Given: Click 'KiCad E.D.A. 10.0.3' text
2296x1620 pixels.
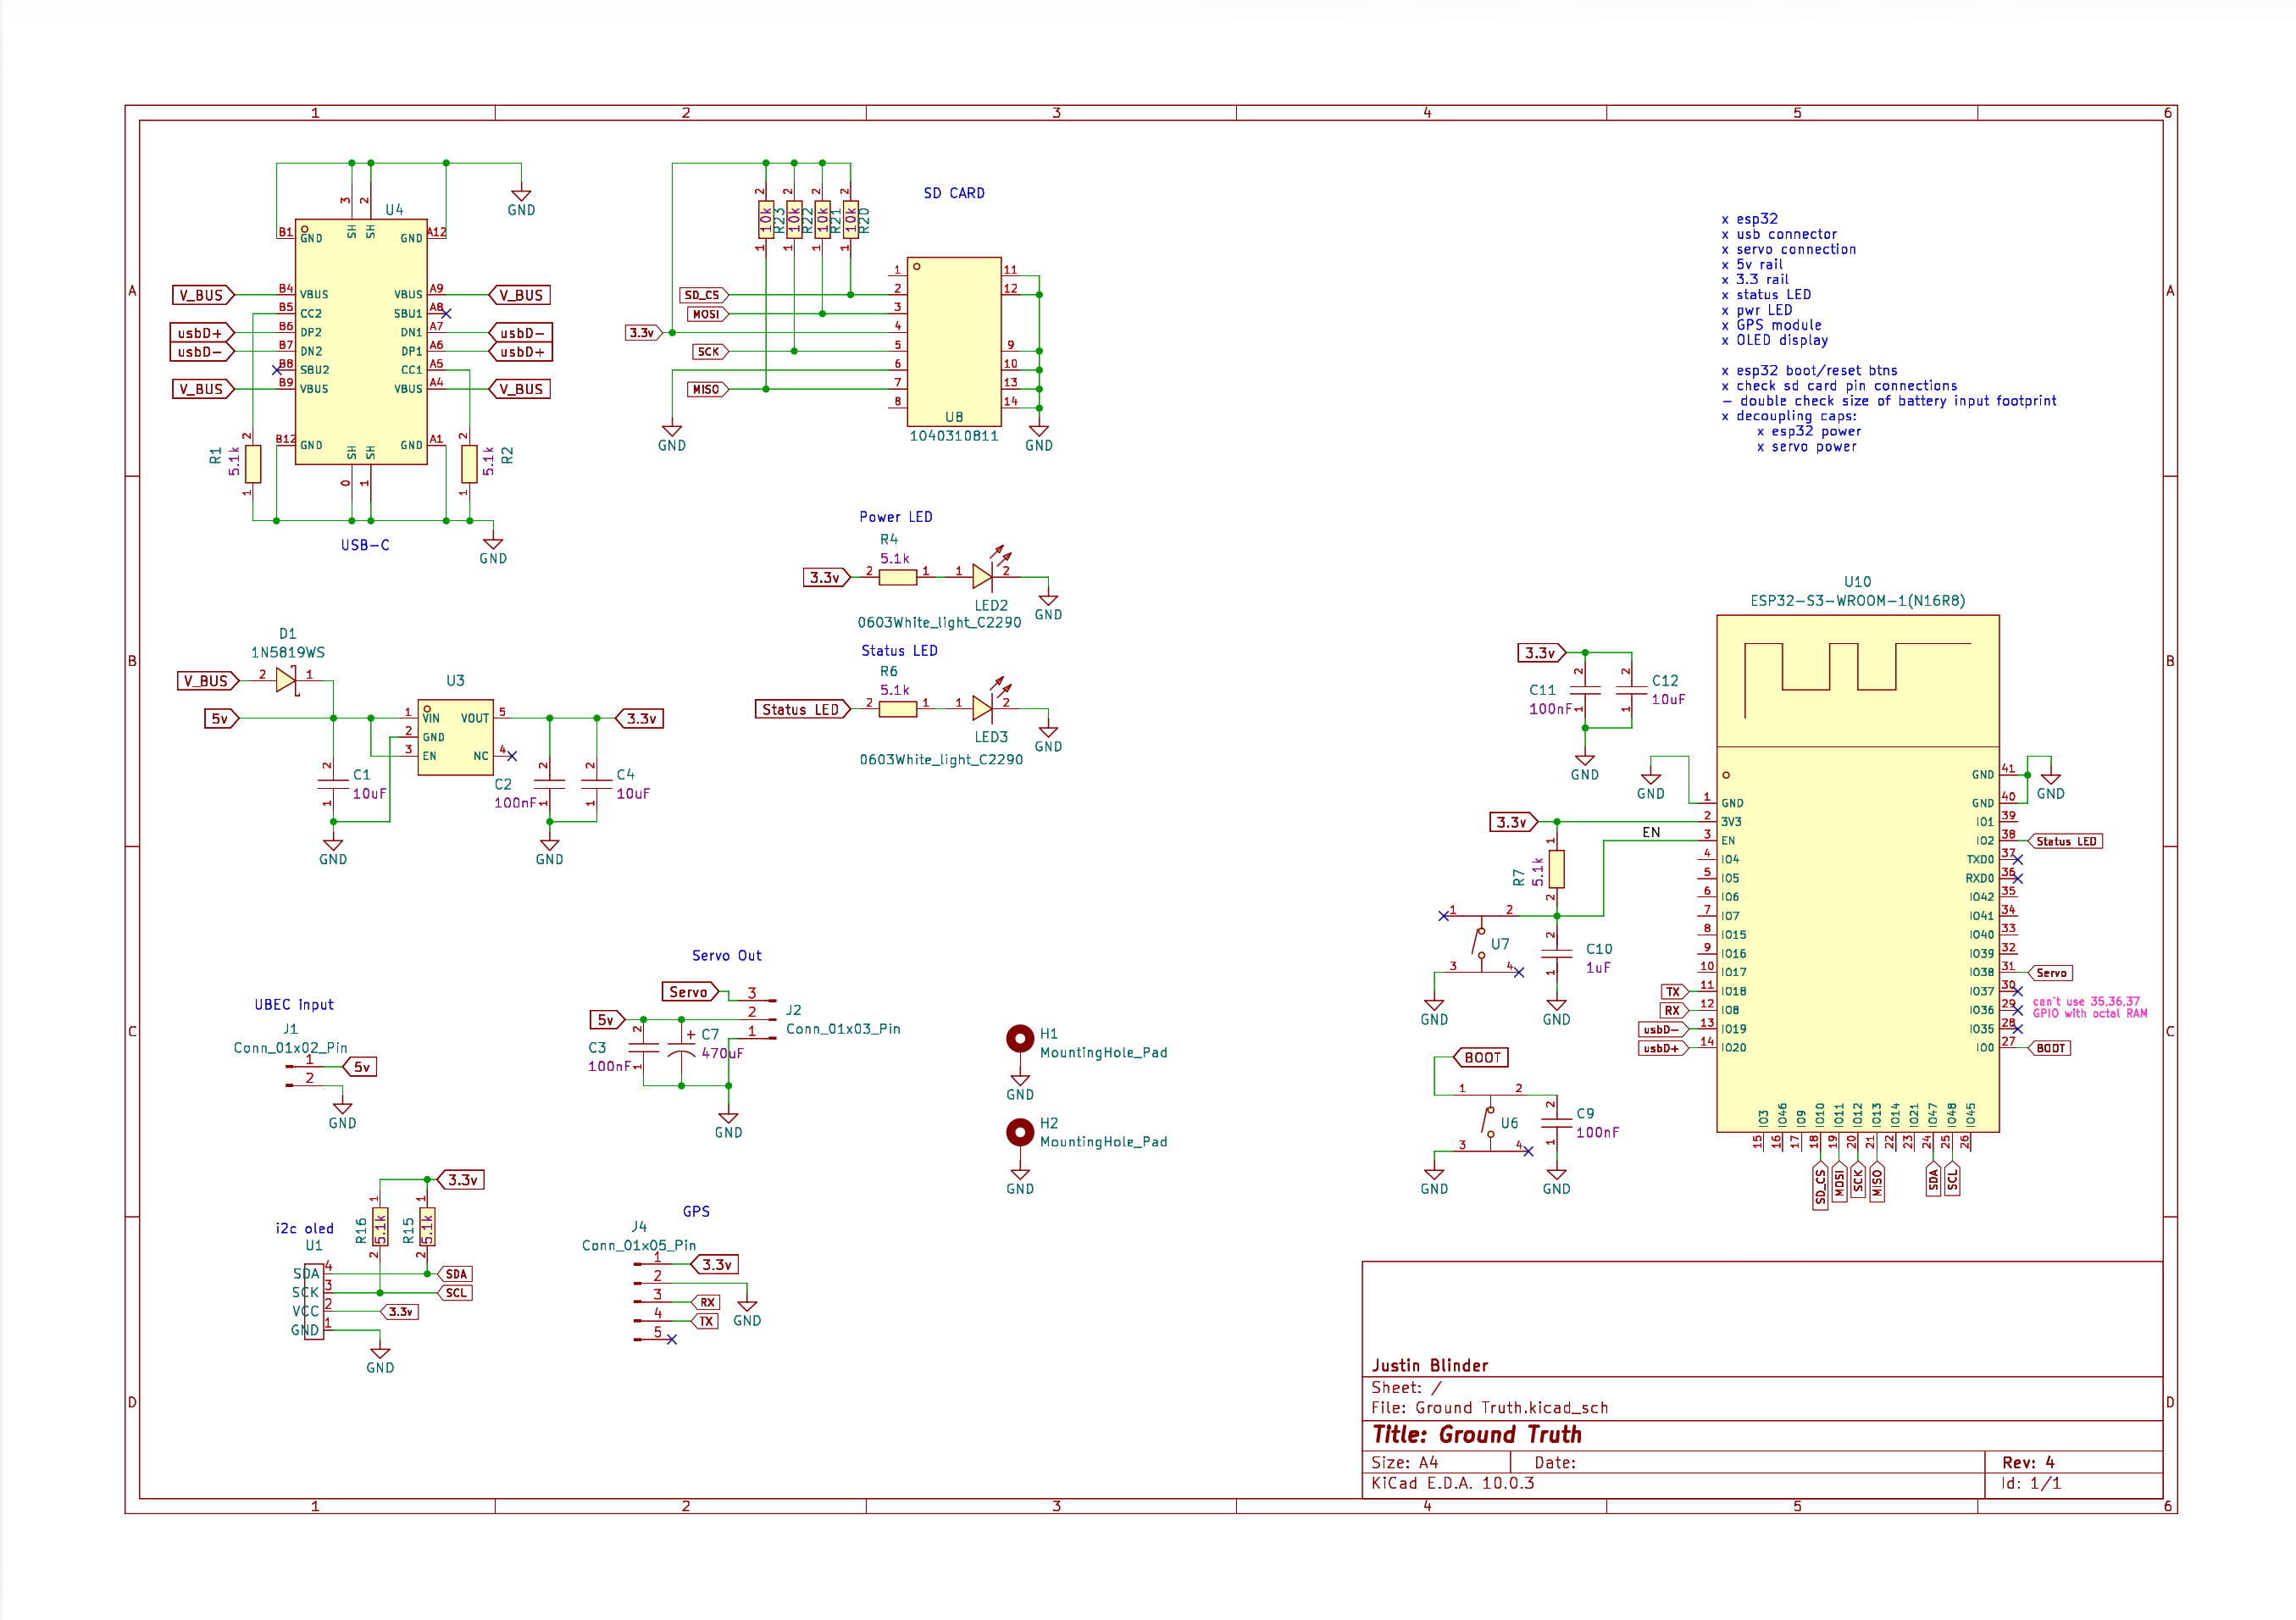Looking at the screenshot, I should point(1453,1483).
